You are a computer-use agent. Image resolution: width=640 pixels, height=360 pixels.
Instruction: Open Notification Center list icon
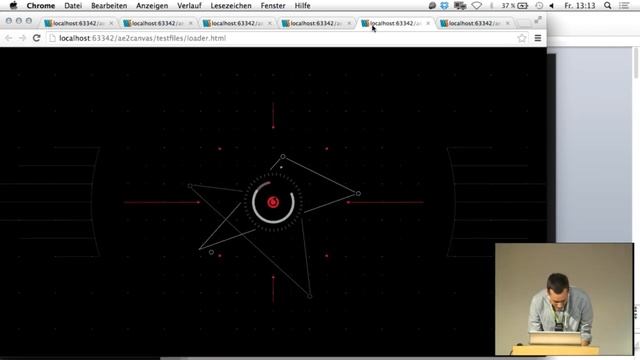pos(624,5)
